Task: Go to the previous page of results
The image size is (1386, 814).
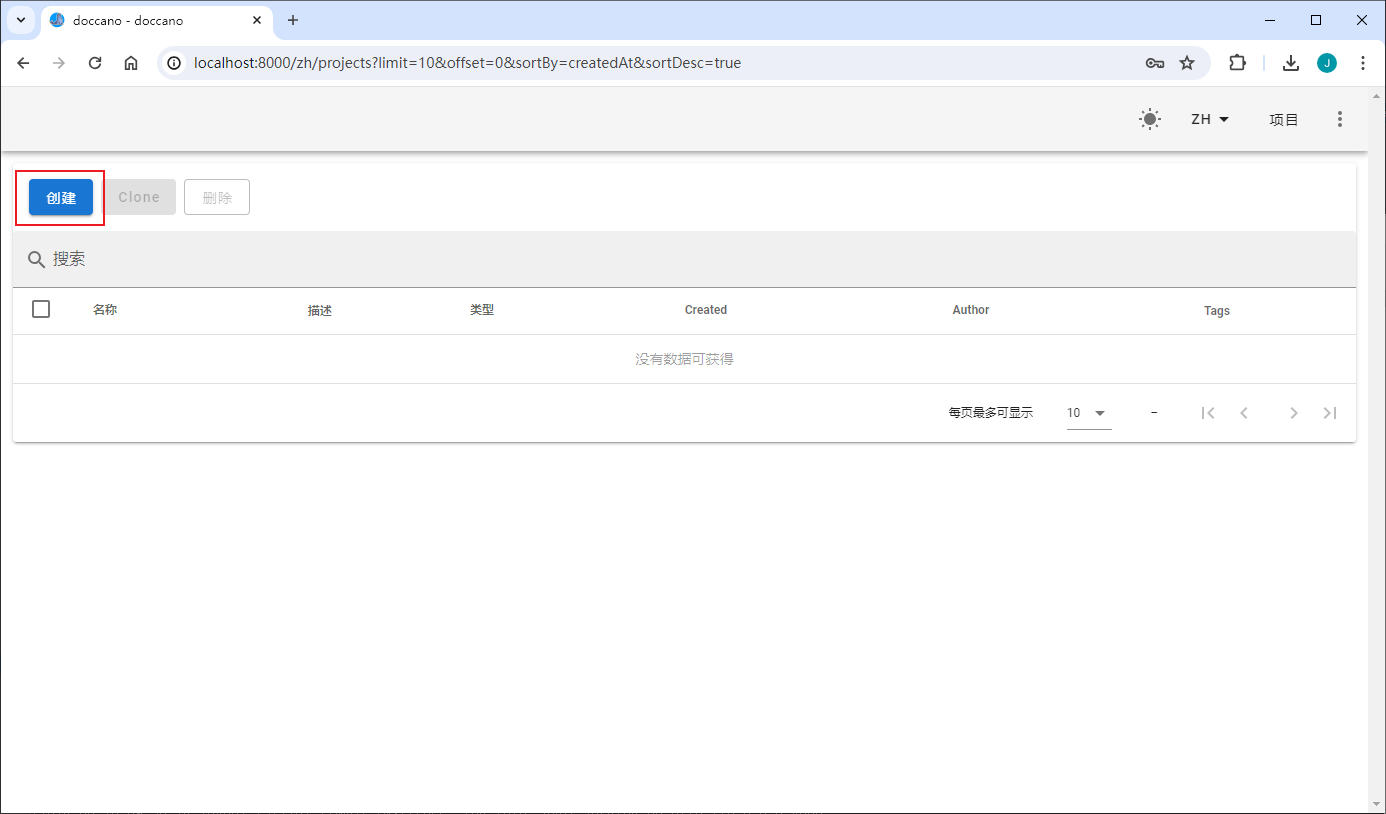Action: pos(1244,412)
